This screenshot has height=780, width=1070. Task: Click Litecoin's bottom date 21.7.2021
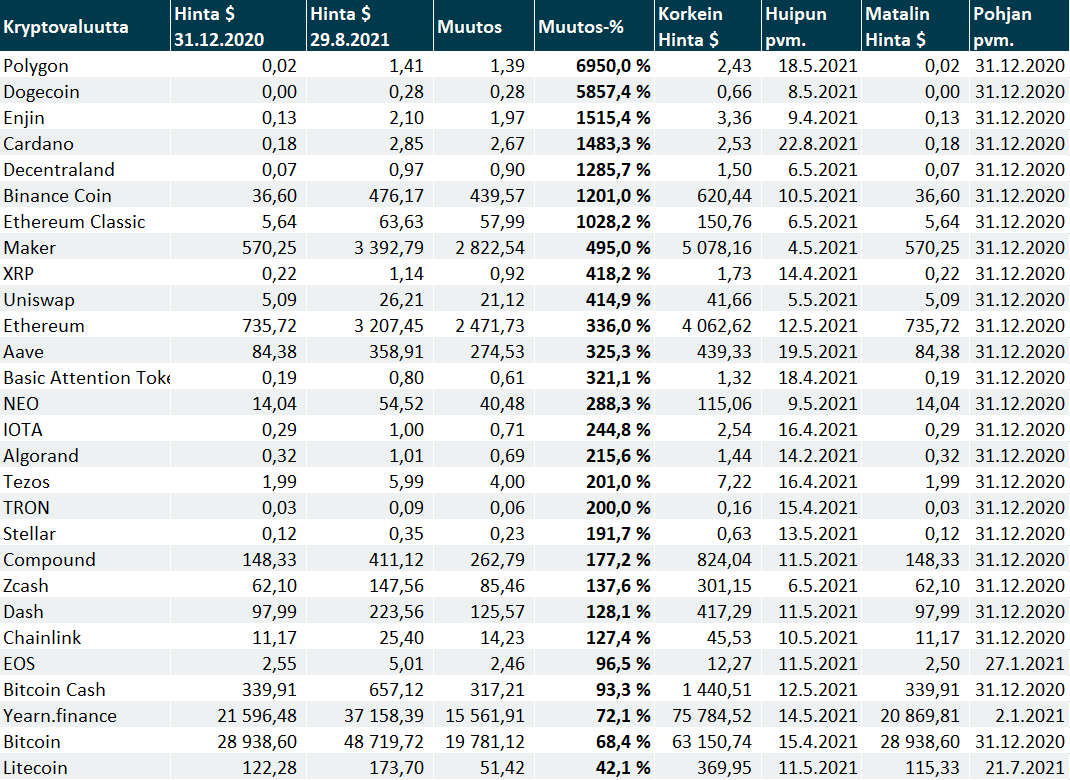(x=1020, y=768)
